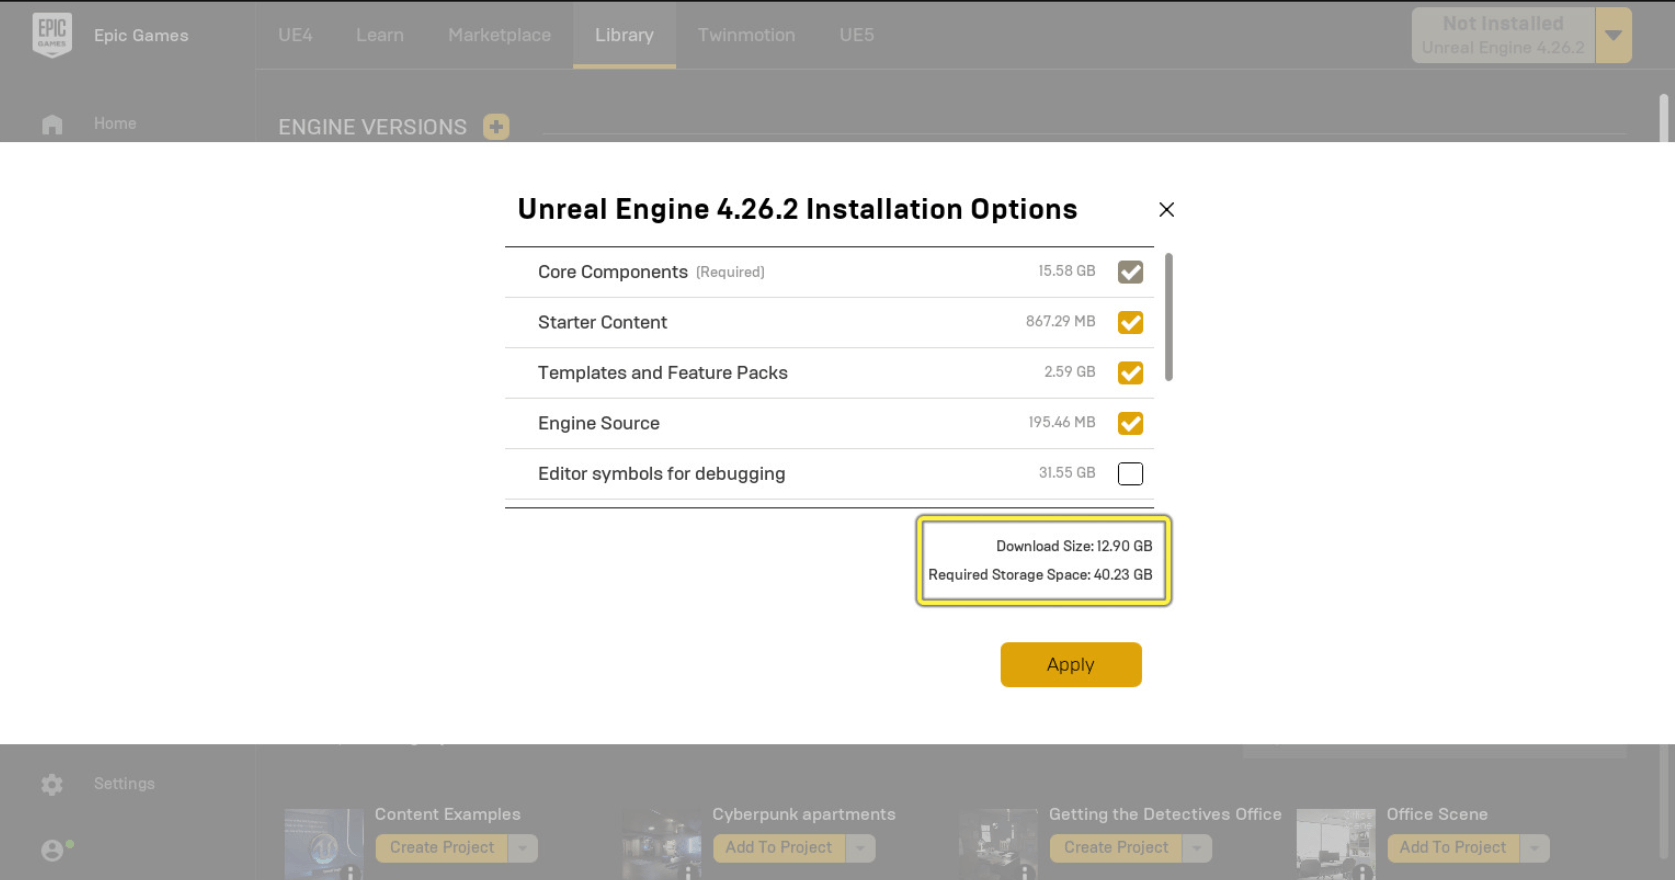Open the Home icon in sidebar
Viewport: 1675px width, 880px height.
52,124
